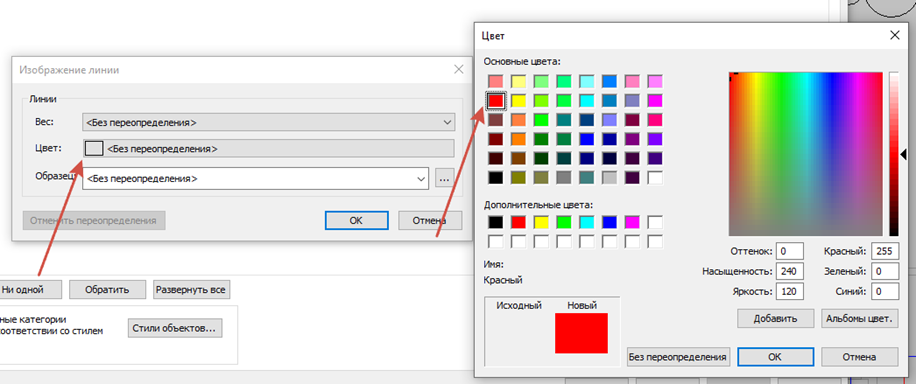
Task: Pick the orange basic color swatch
Action: pyautogui.click(x=519, y=139)
